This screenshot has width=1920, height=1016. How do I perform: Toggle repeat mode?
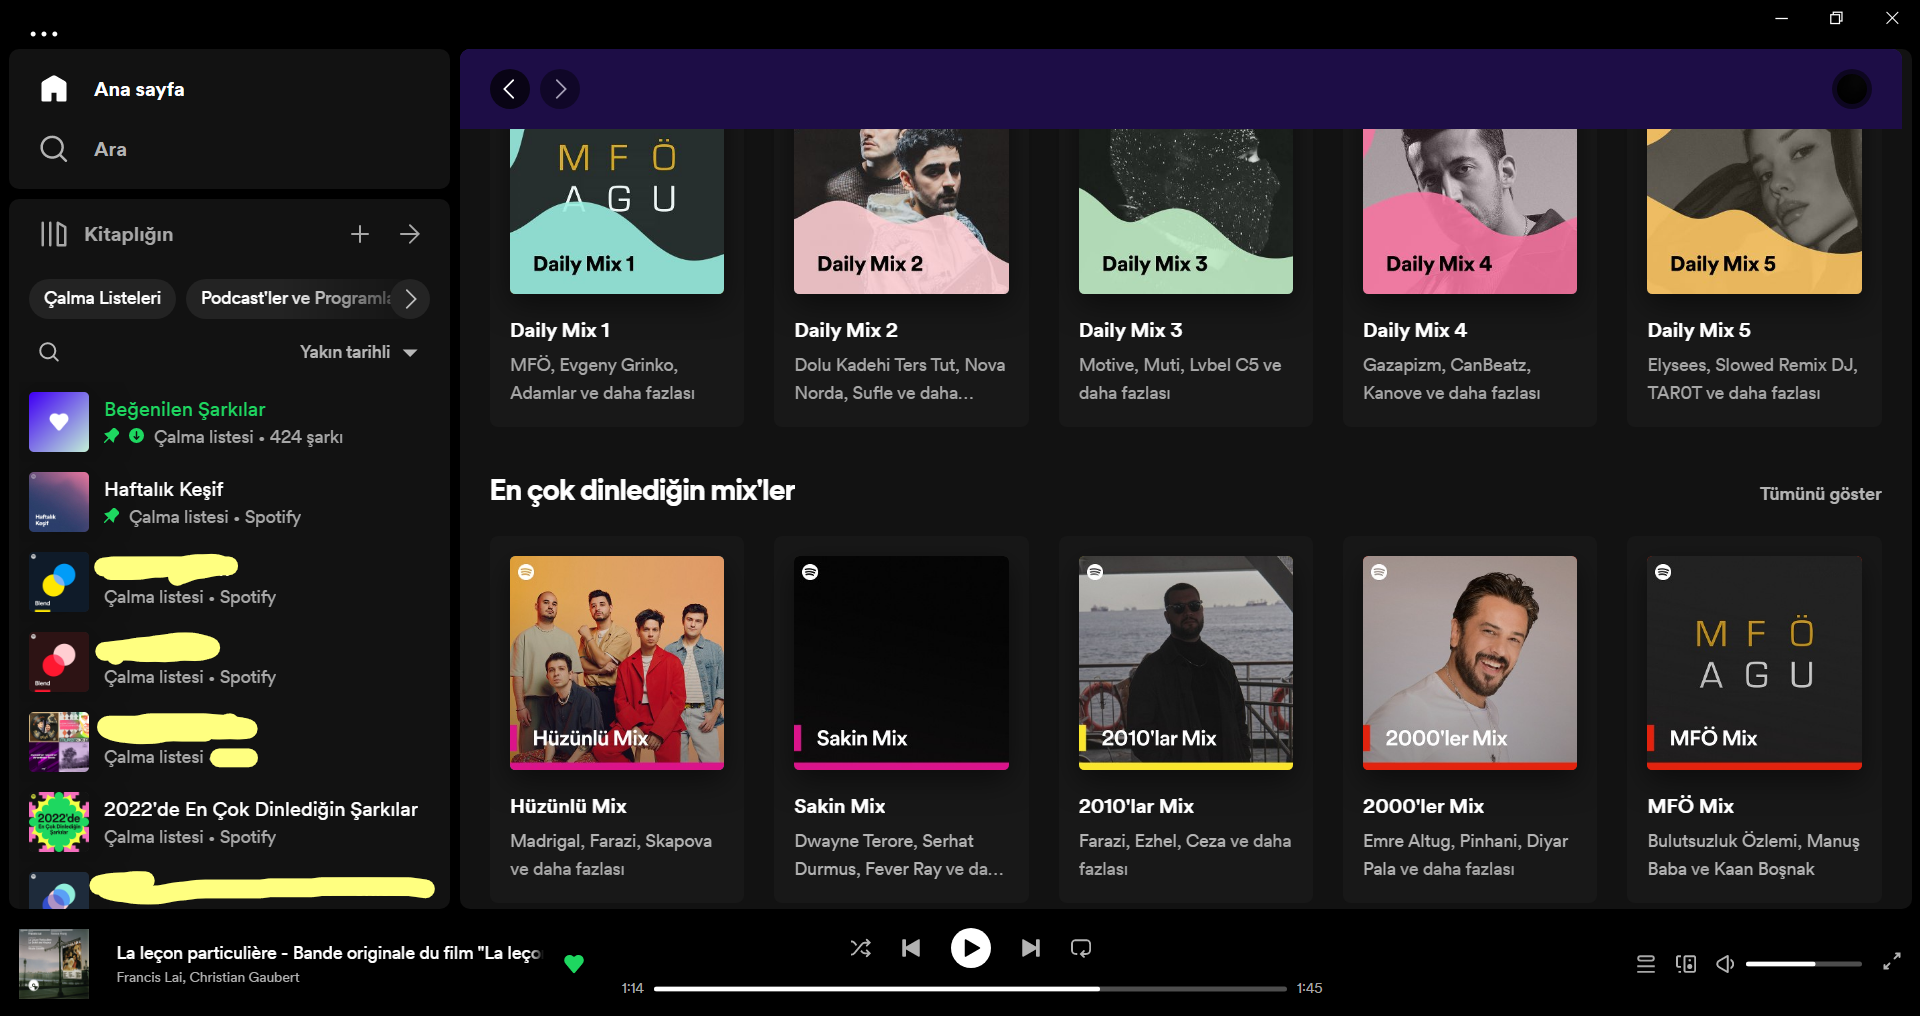click(x=1081, y=948)
